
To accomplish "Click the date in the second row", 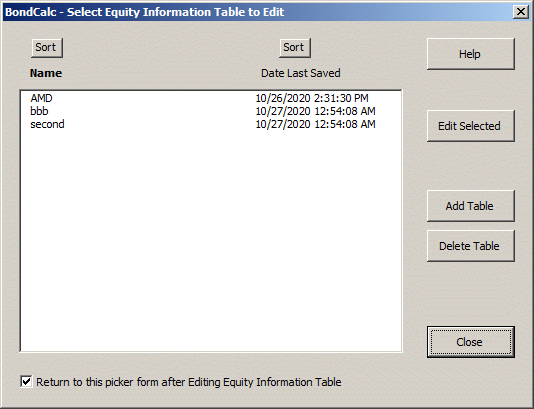I will 315,124.
